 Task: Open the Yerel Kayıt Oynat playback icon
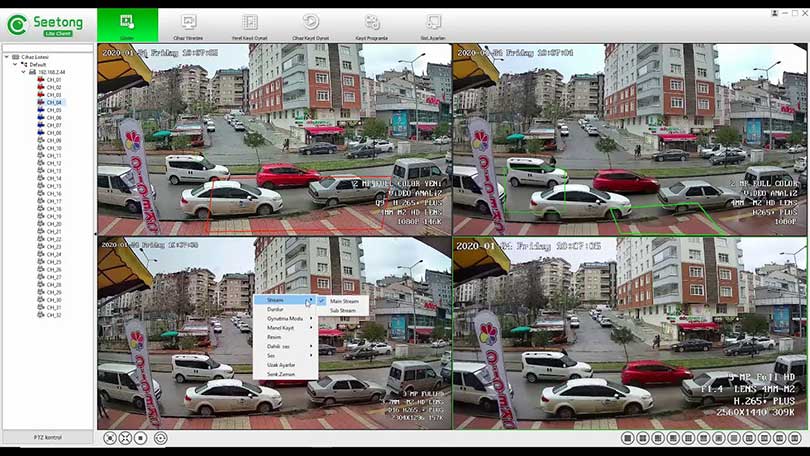pyautogui.click(x=249, y=23)
